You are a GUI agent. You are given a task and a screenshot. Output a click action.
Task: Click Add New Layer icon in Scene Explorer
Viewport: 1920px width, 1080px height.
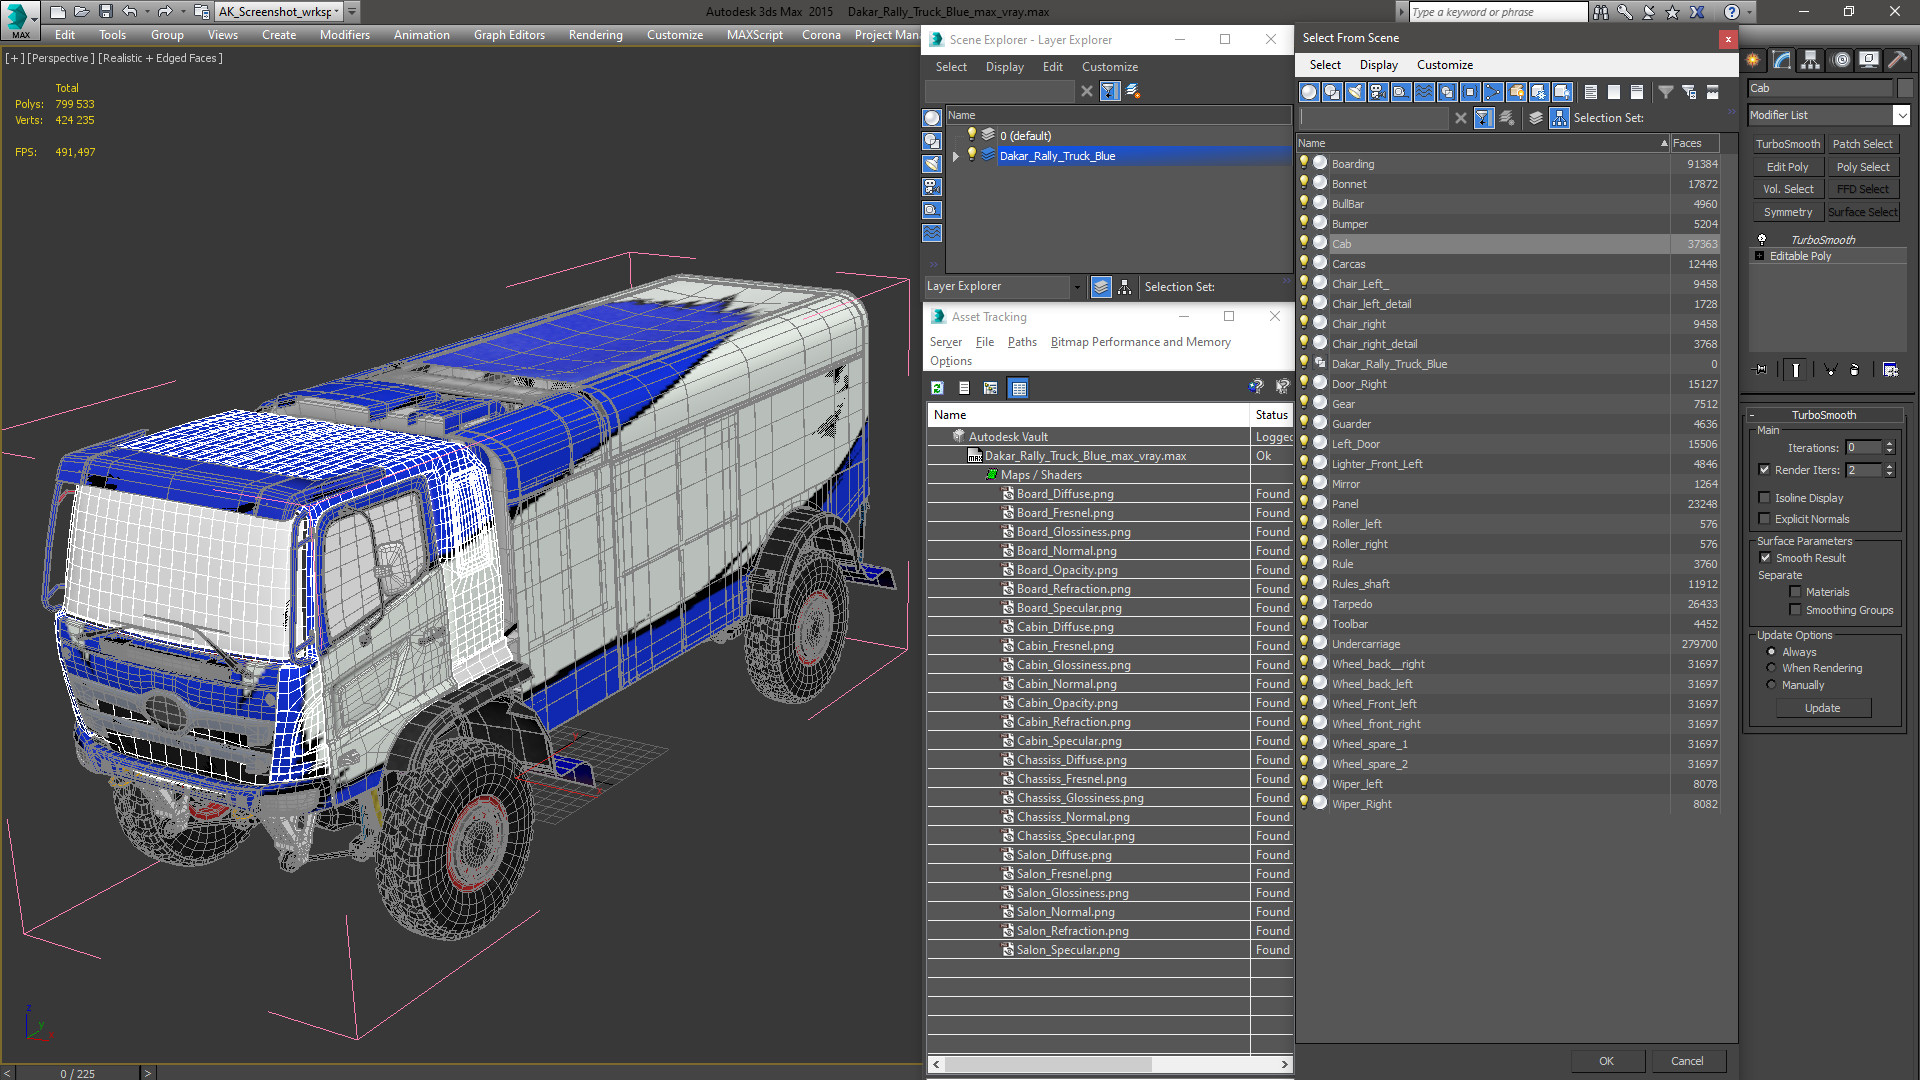[1133, 91]
